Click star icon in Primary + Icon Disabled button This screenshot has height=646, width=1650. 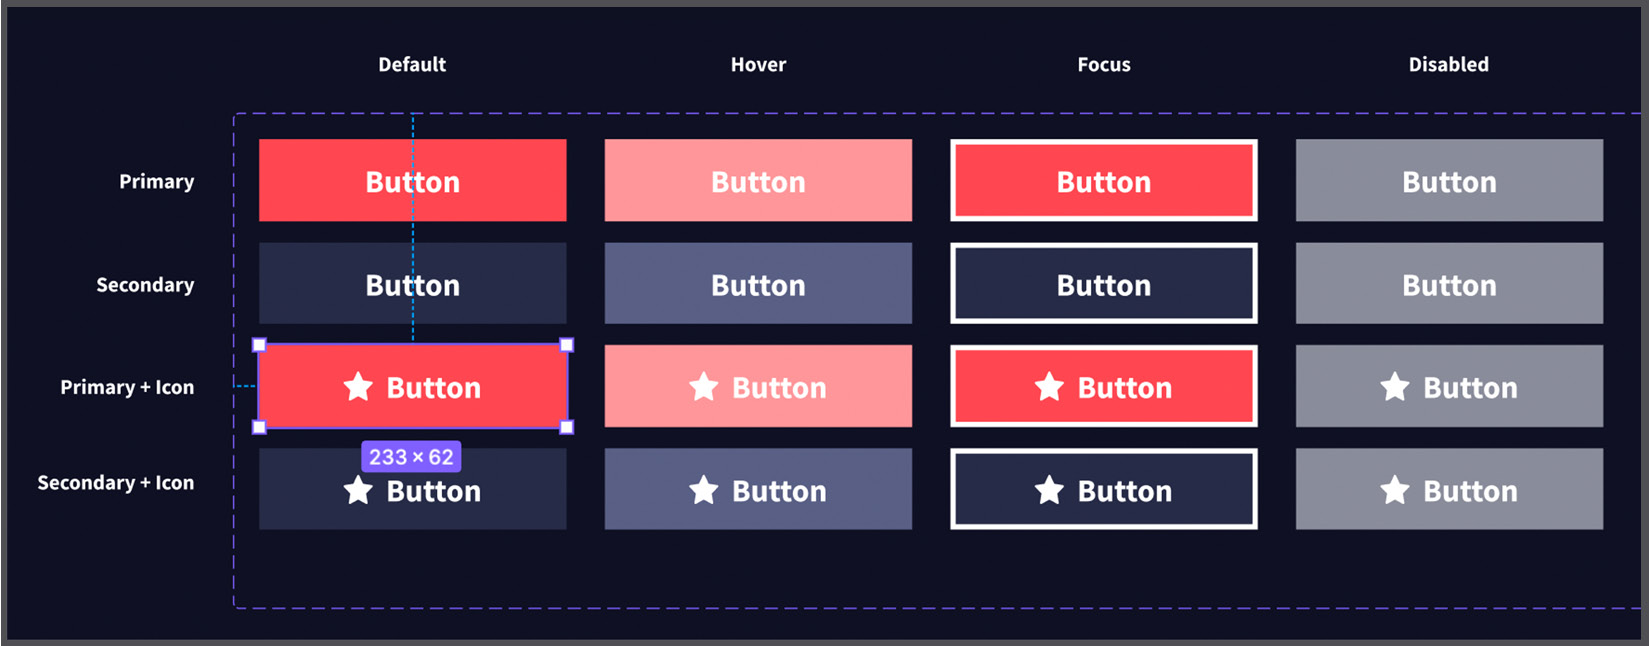(x=1395, y=387)
